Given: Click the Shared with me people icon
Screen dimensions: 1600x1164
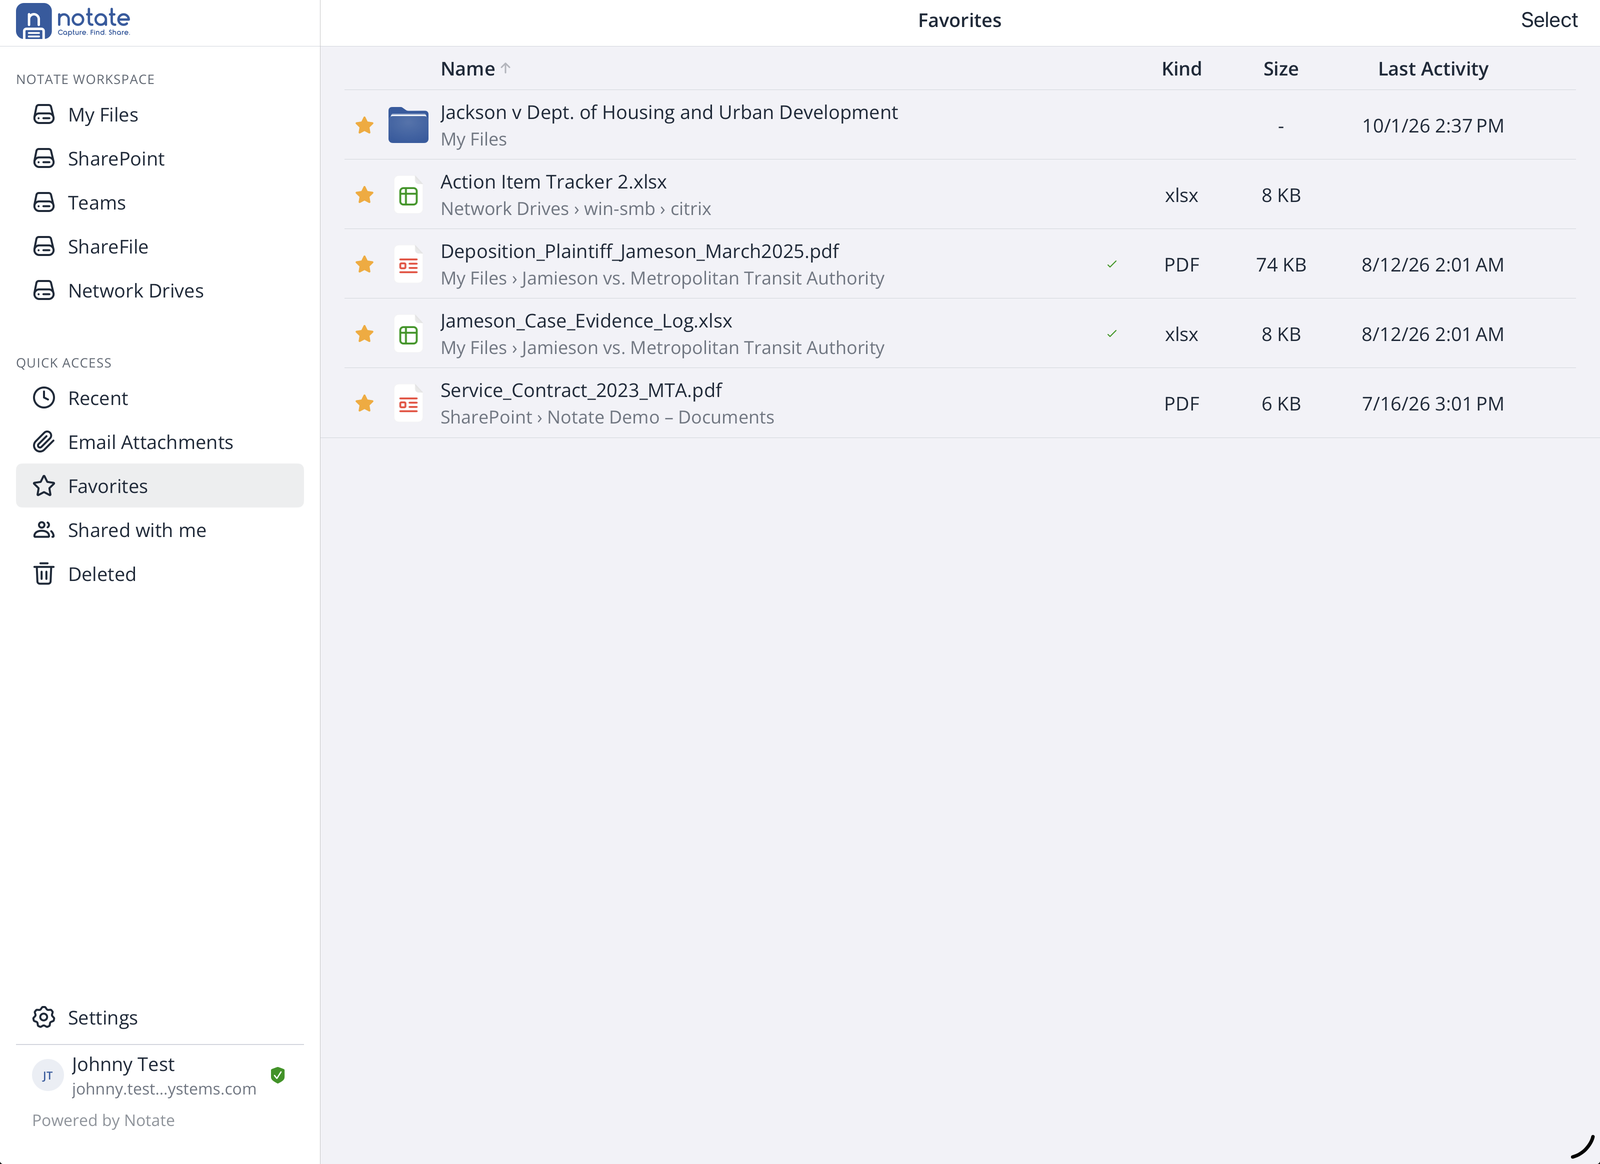Looking at the screenshot, I should coord(44,530).
